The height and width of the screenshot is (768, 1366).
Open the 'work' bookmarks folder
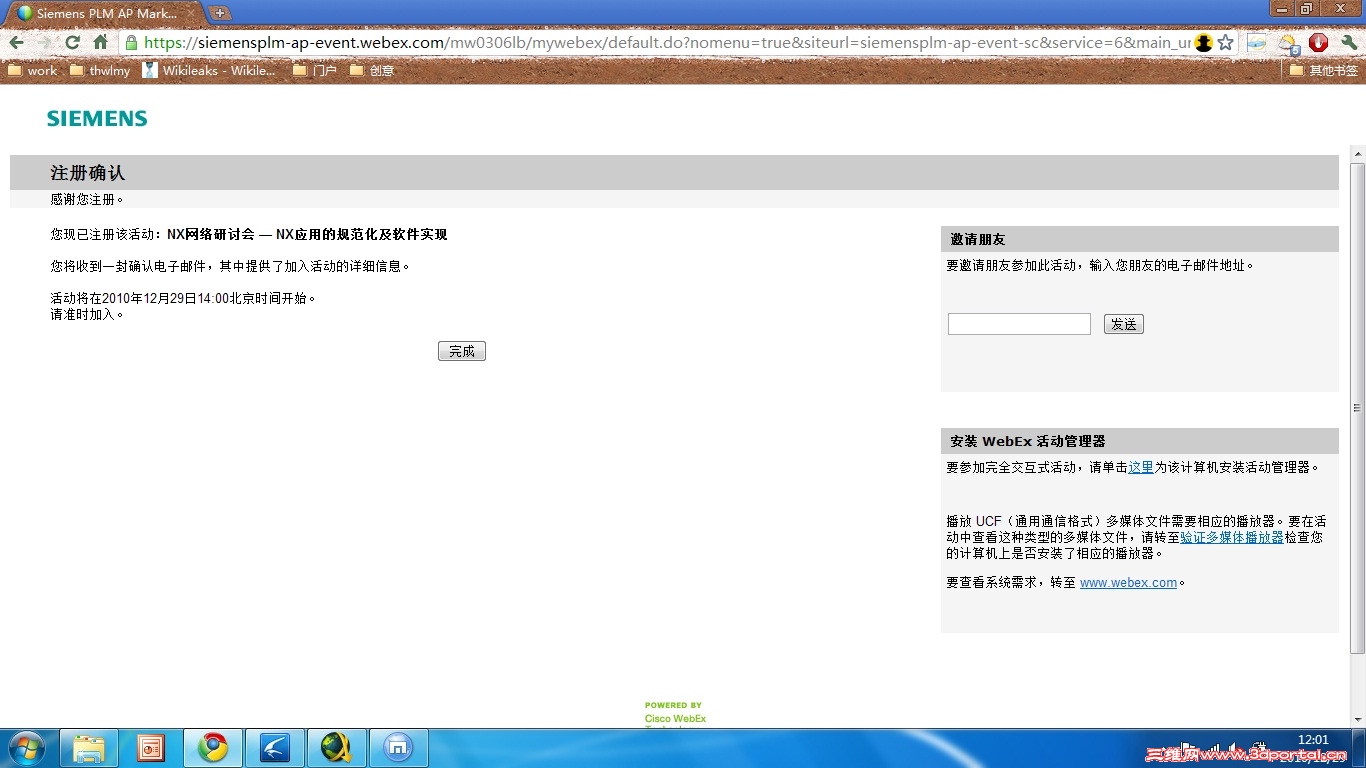[x=33, y=71]
